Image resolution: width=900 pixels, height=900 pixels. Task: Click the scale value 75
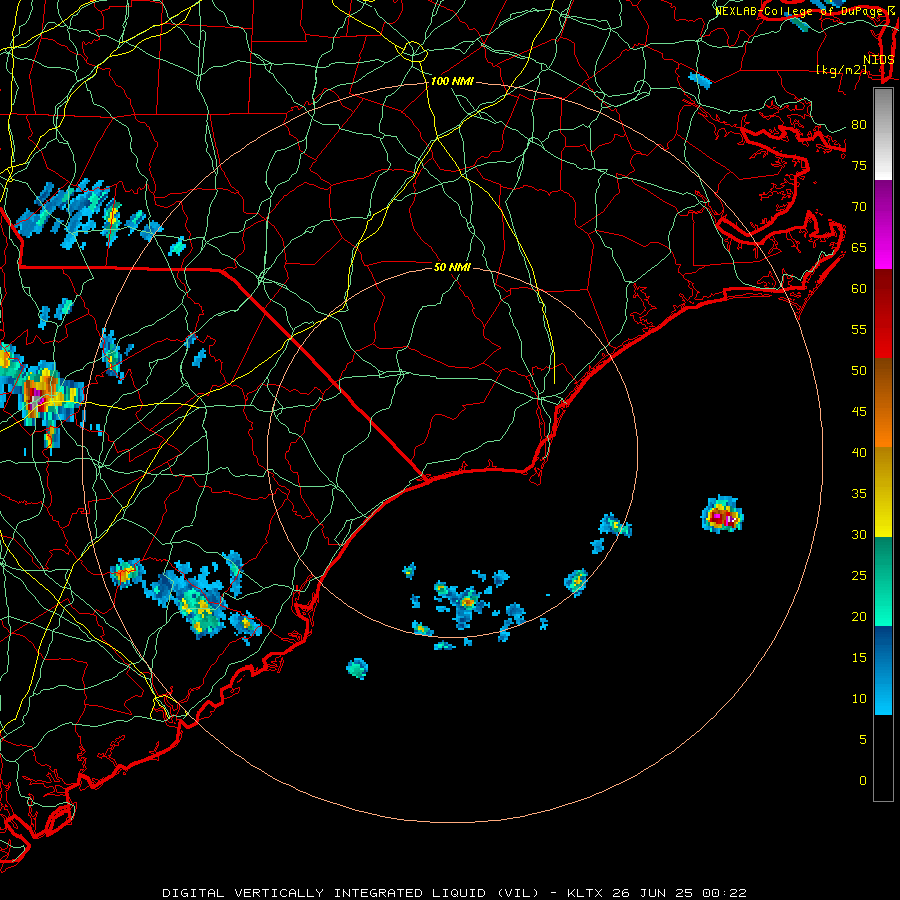[859, 165]
